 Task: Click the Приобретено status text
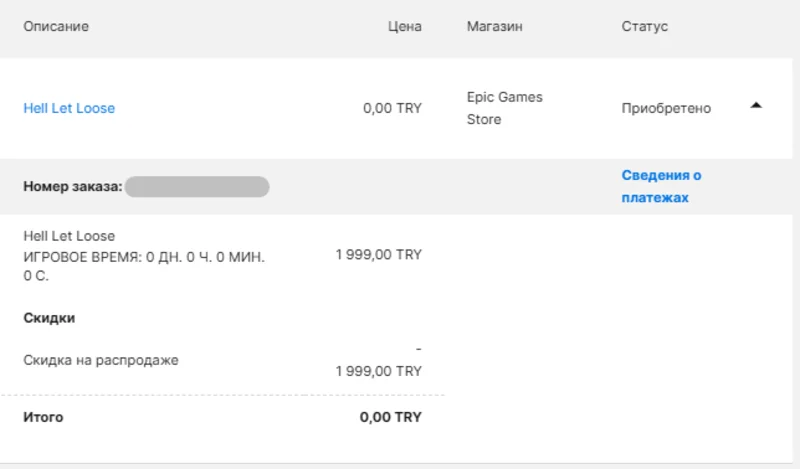[666, 108]
